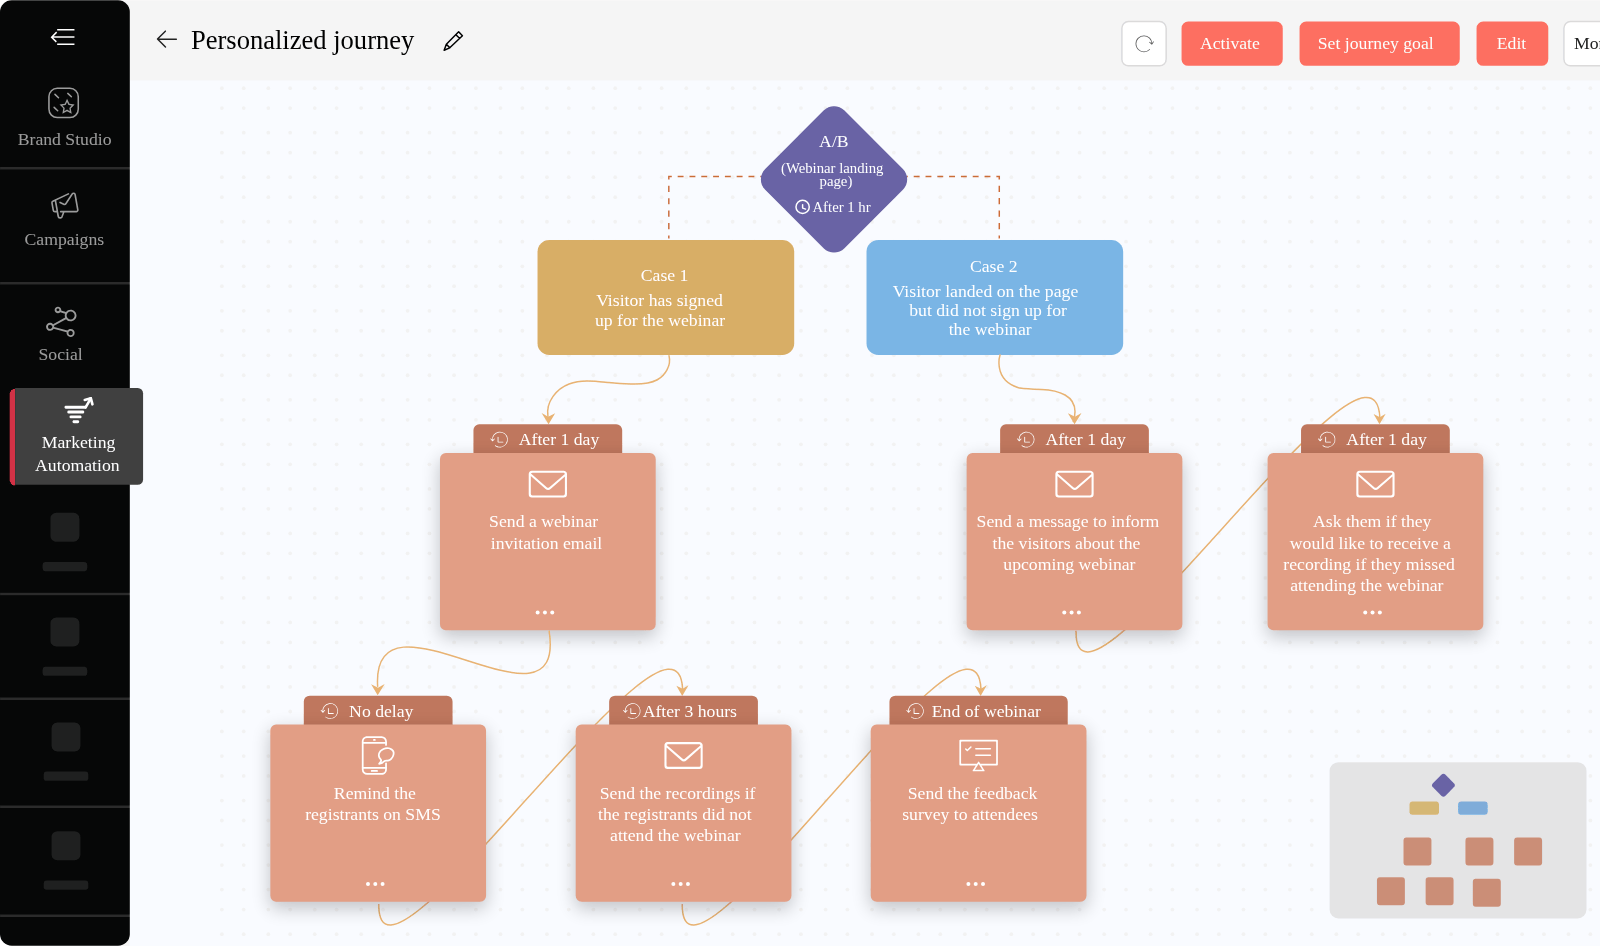The image size is (1600, 946).
Task: Open Brand Studio from the sidebar
Action: (x=64, y=117)
